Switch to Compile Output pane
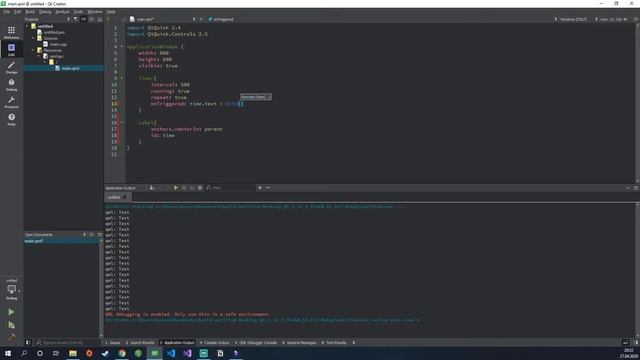The width and height of the screenshot is (640, 360). tap(215, 342)
